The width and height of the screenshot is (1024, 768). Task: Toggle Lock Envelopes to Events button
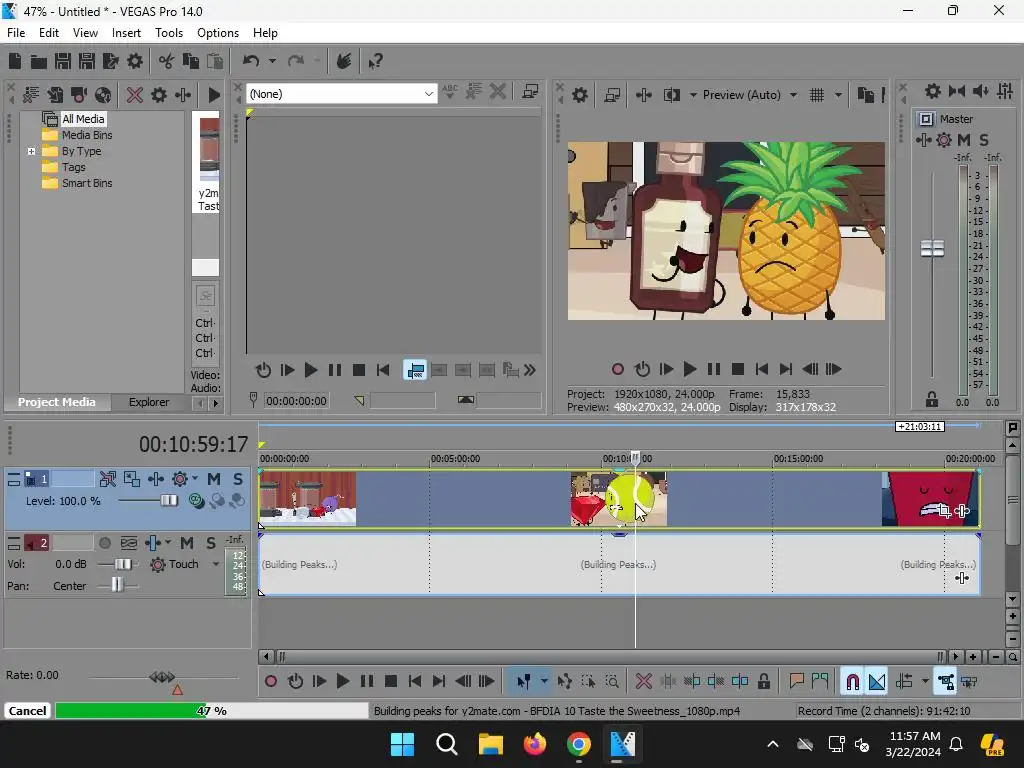(x=946, y=682)
